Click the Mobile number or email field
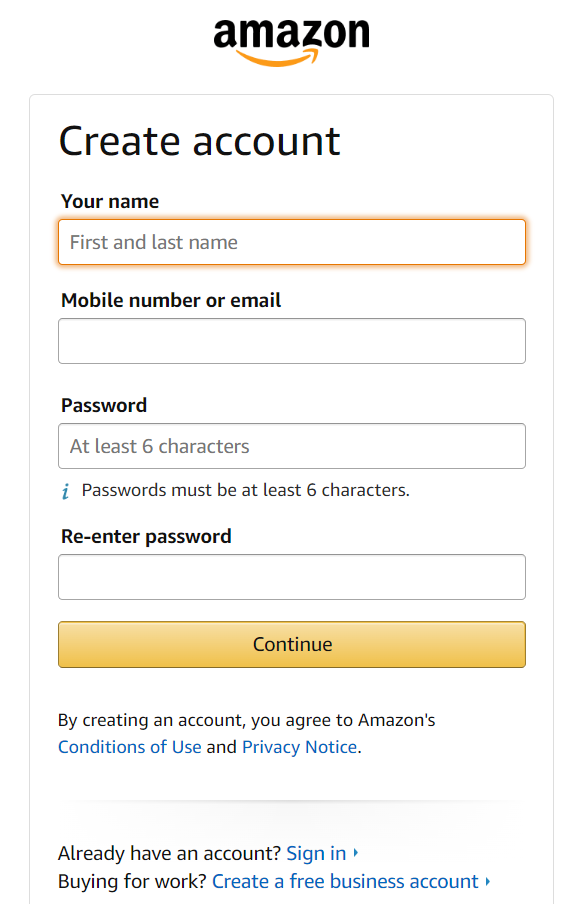Screen dimensions: 565x904 (292, 341)
